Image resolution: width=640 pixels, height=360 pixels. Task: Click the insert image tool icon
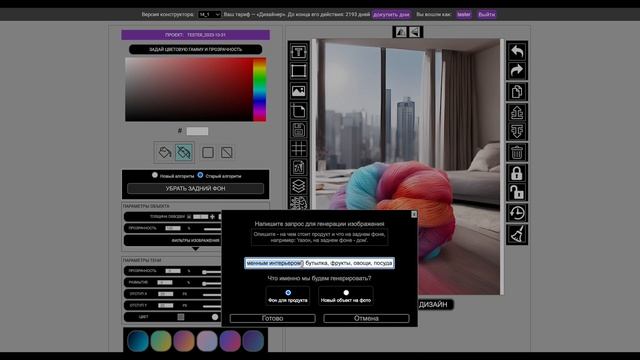click(x=298, y=91)
